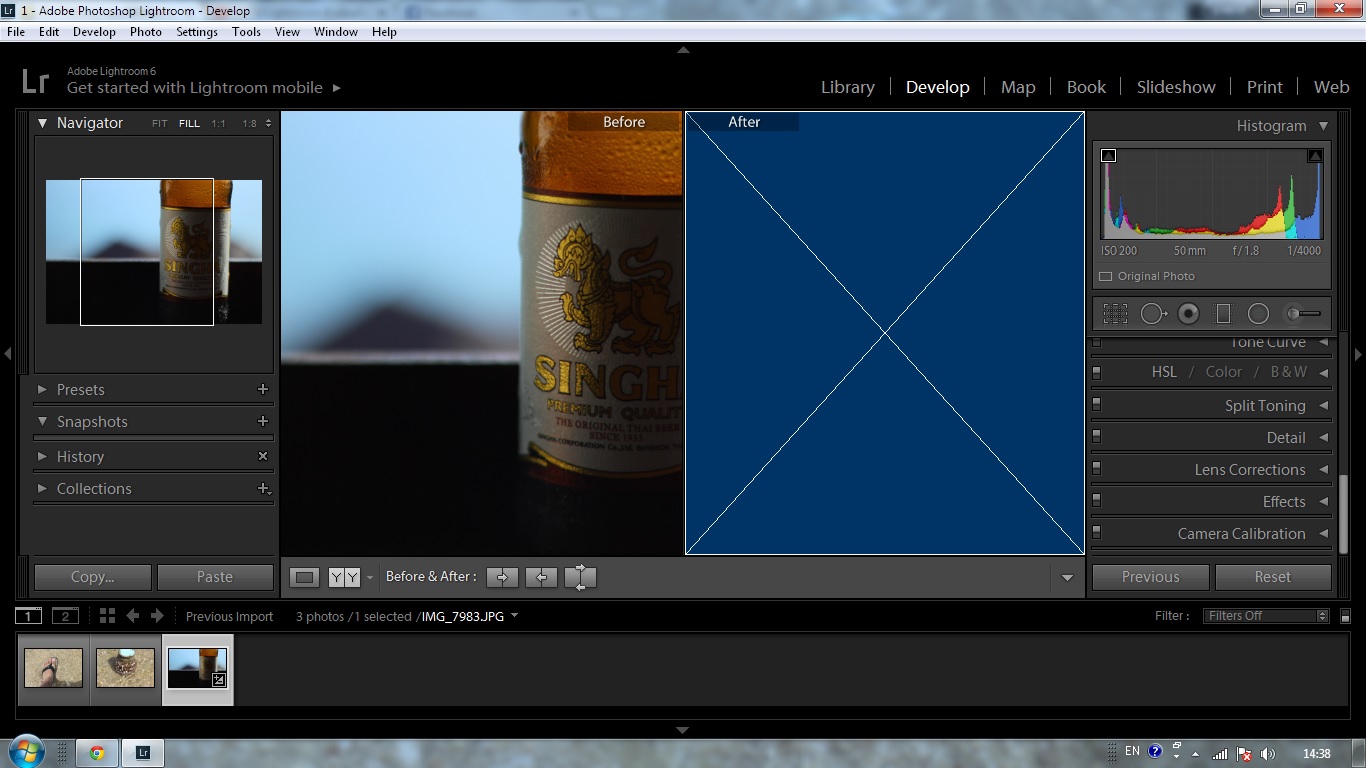Viewport: 1366px width, 768px height.
Task: Swap Before and After settings
Action: (x=580, y=577)
